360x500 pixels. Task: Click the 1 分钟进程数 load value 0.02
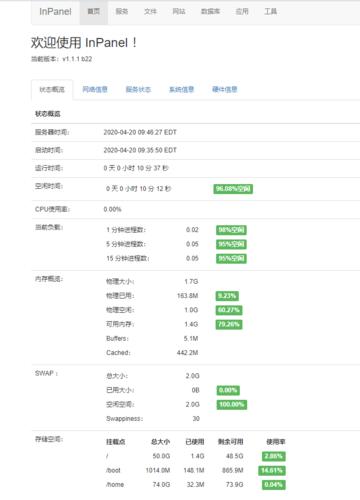[192, 230]
